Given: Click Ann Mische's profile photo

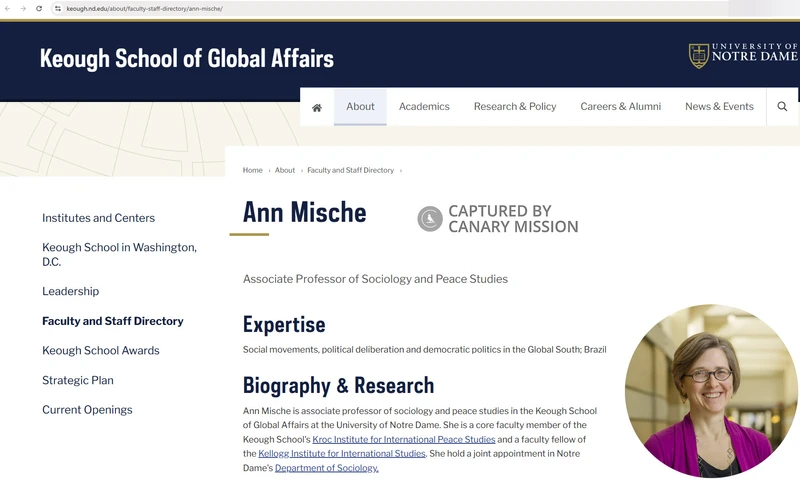Looking at the screenshot, I should click(711, 391).
